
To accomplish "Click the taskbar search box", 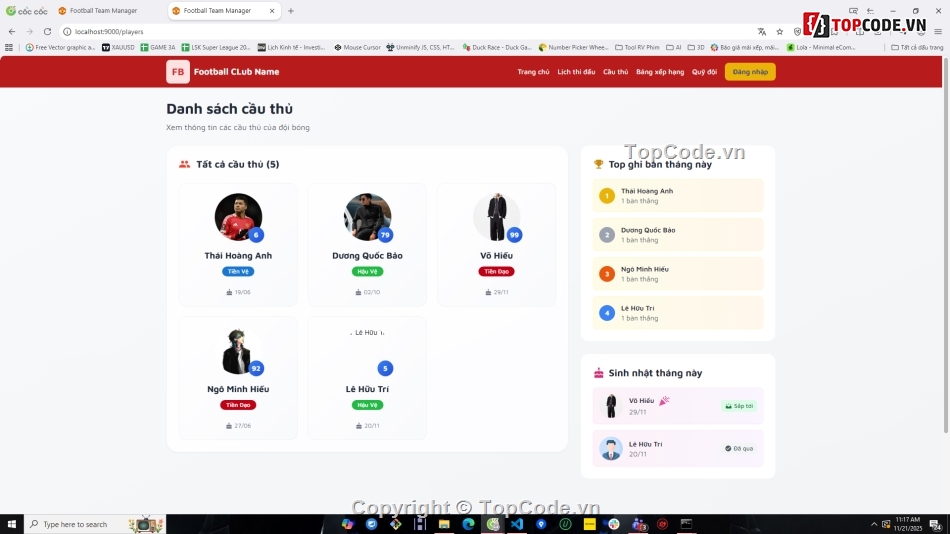I will (95, 524).
